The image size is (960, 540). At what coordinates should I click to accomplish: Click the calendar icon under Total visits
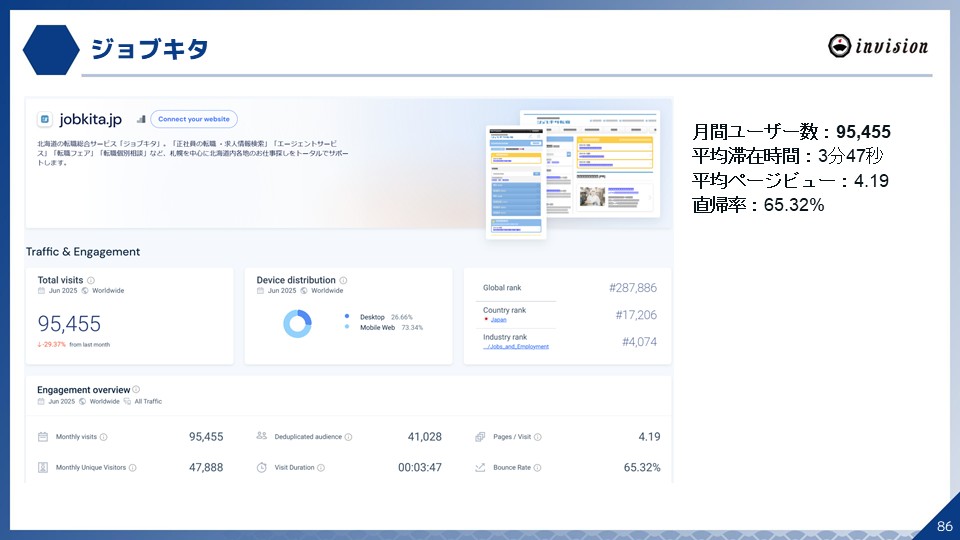[x=42, y=291]
